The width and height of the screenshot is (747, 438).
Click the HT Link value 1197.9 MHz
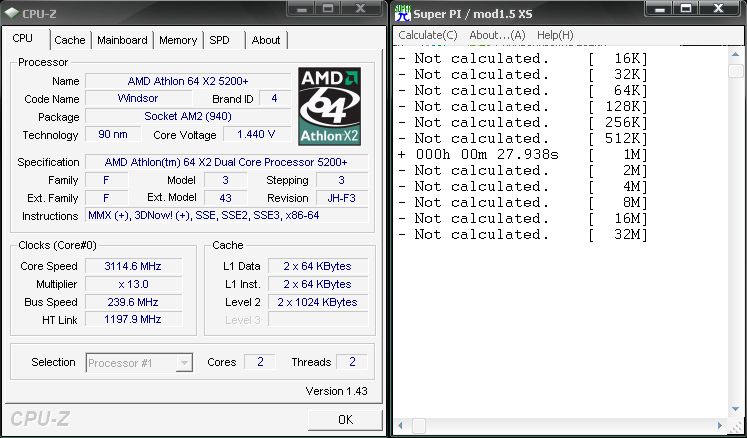tap(133, 319)
